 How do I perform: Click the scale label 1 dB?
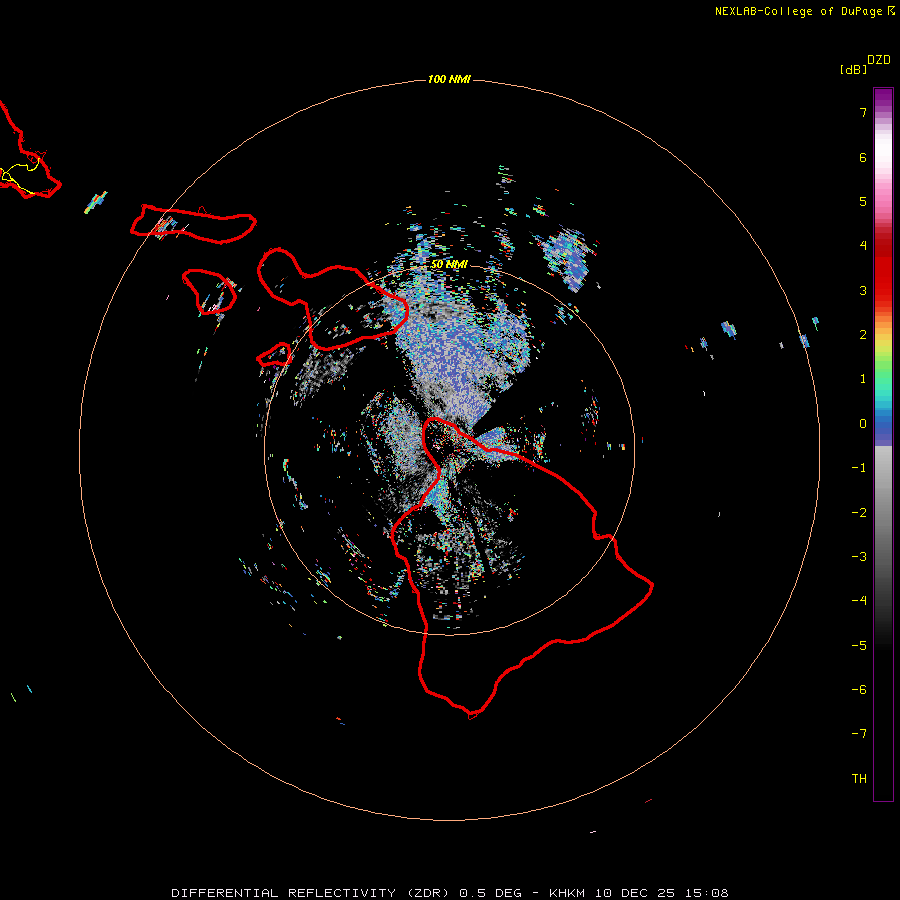point(863,379)
